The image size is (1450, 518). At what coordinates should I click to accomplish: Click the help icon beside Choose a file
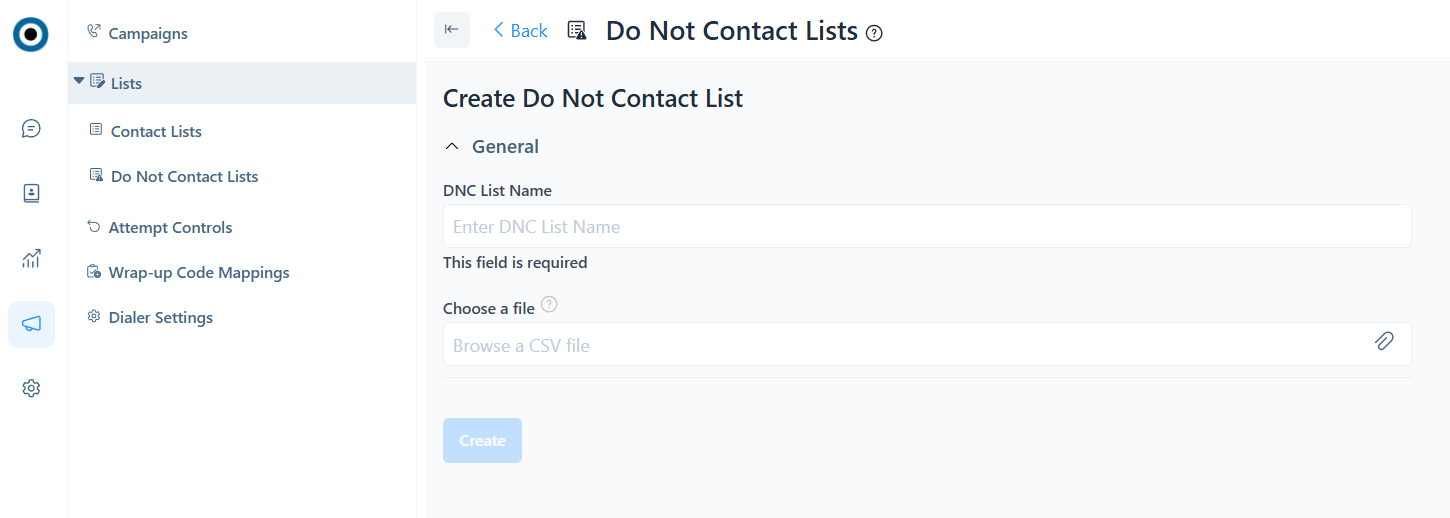549,305
